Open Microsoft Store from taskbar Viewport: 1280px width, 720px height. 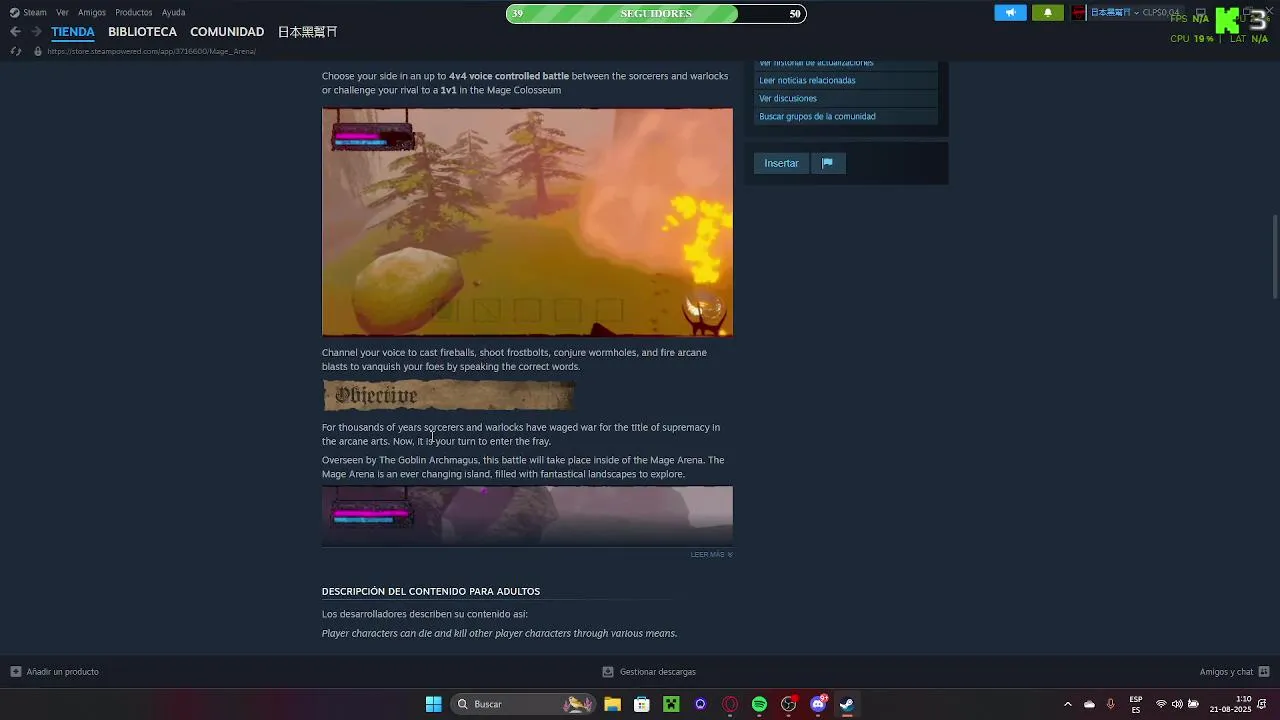coord(642,704)
